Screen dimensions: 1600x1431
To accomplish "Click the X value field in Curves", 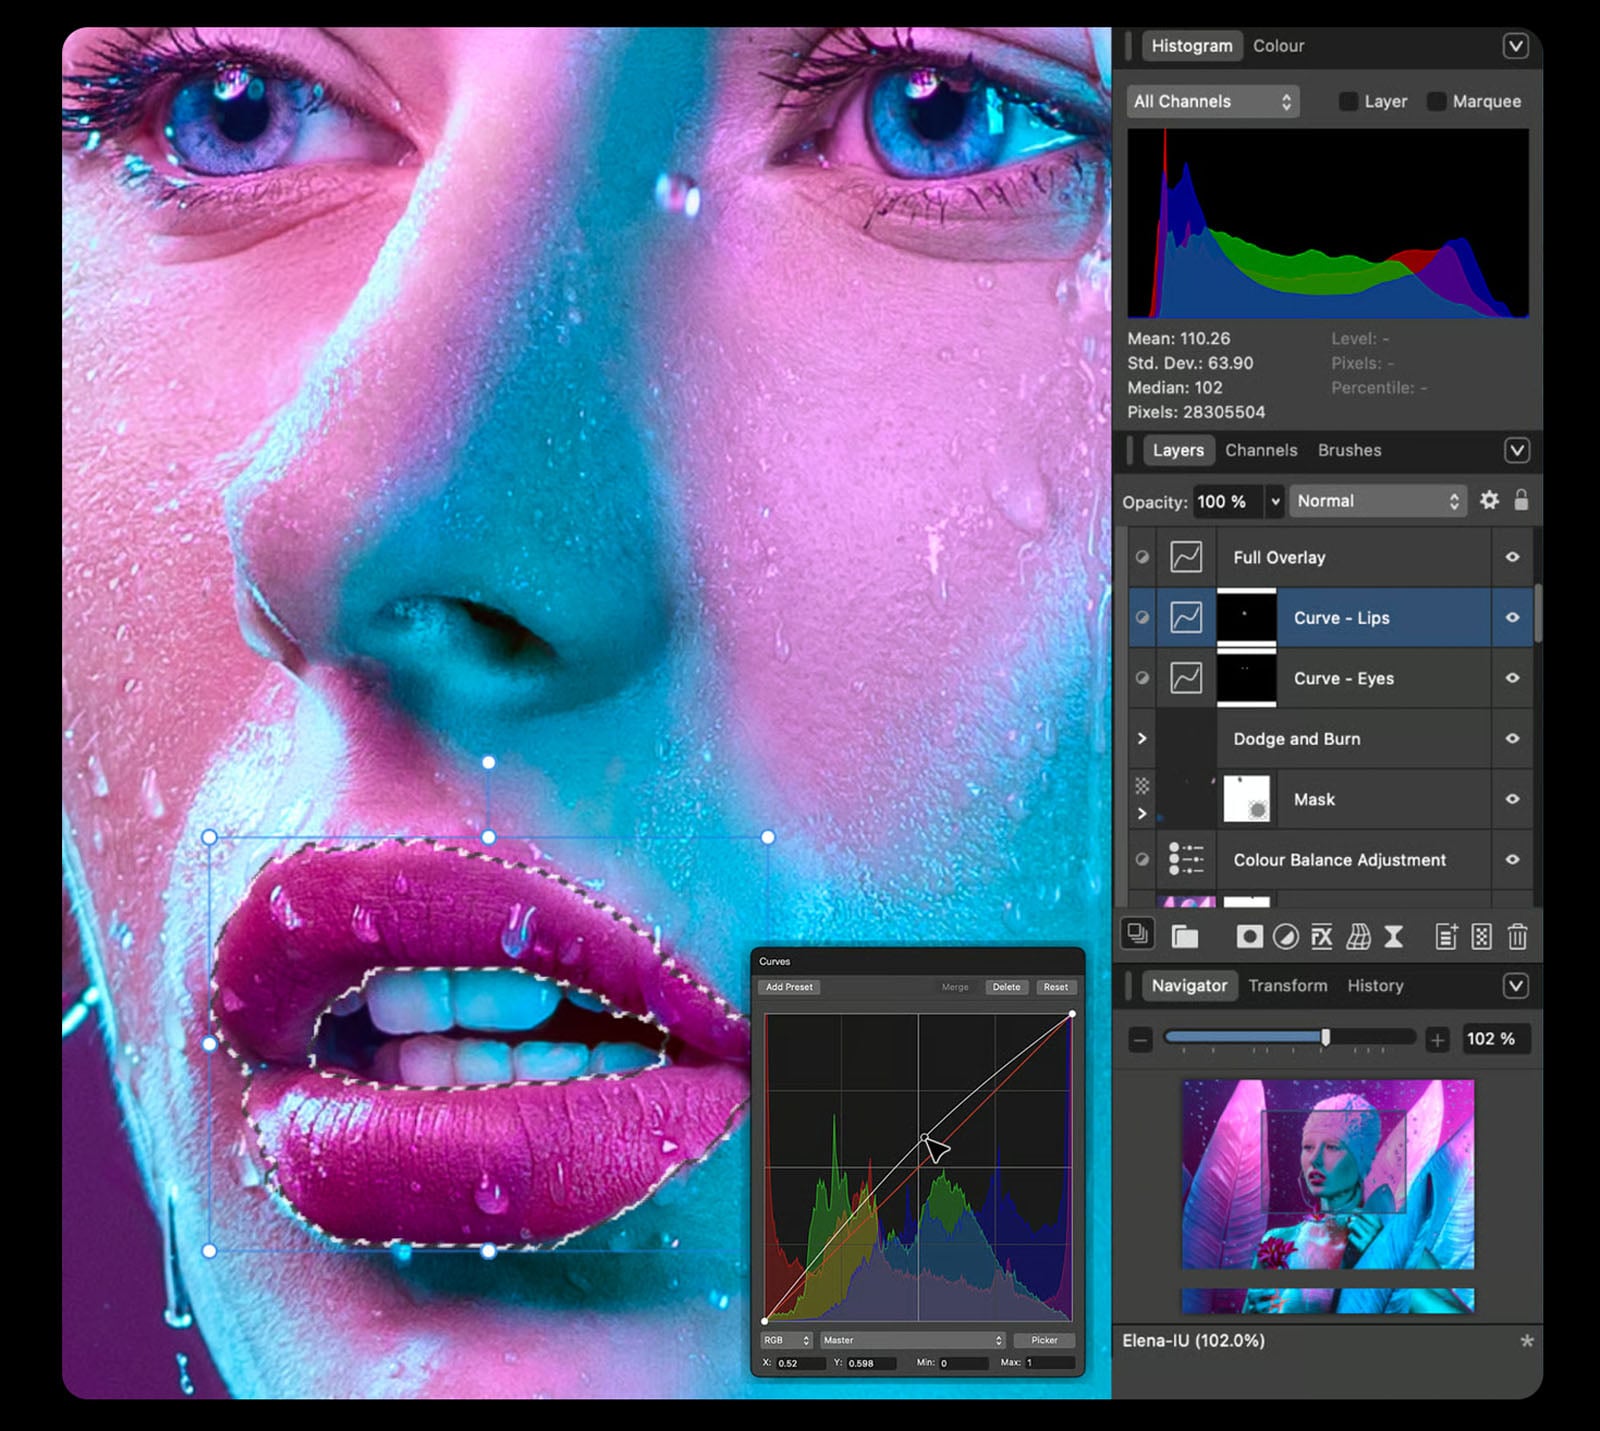I will pyautogui.click(x=801, y=1363).
